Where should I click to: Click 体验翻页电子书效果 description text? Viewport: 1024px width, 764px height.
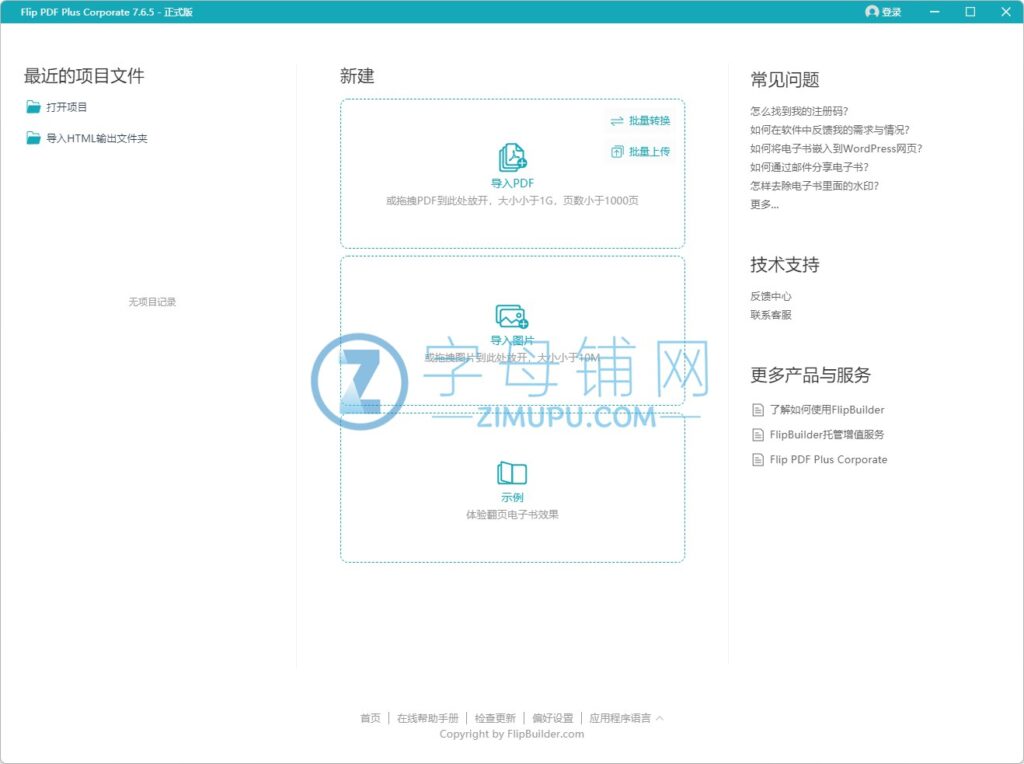[512, 515]
